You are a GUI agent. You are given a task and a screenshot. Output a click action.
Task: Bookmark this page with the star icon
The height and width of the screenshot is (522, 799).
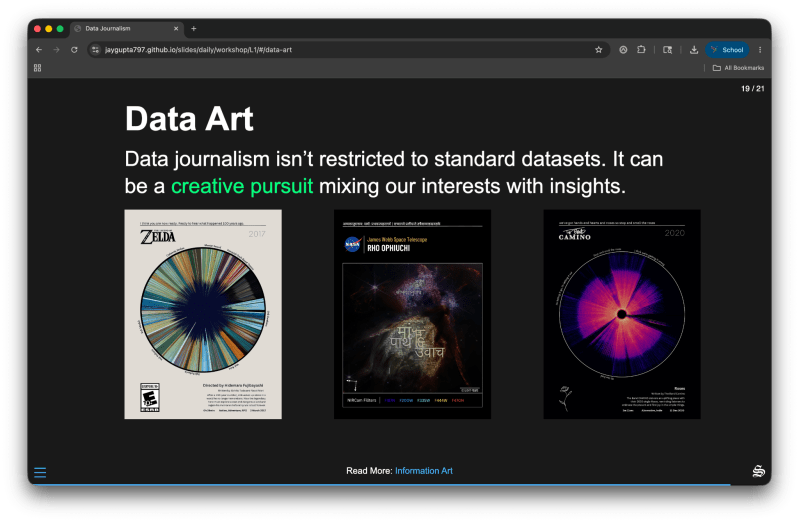[599, 49]
